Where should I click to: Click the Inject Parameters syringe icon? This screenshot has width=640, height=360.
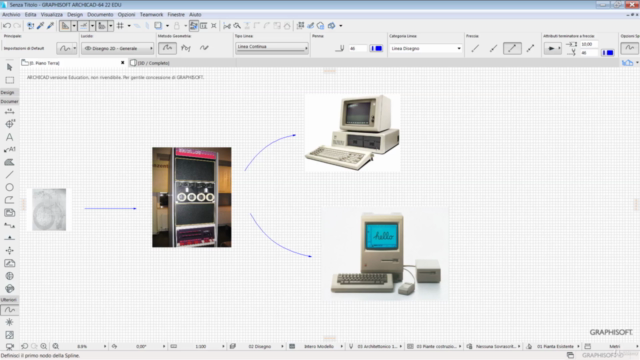[51, 26]
